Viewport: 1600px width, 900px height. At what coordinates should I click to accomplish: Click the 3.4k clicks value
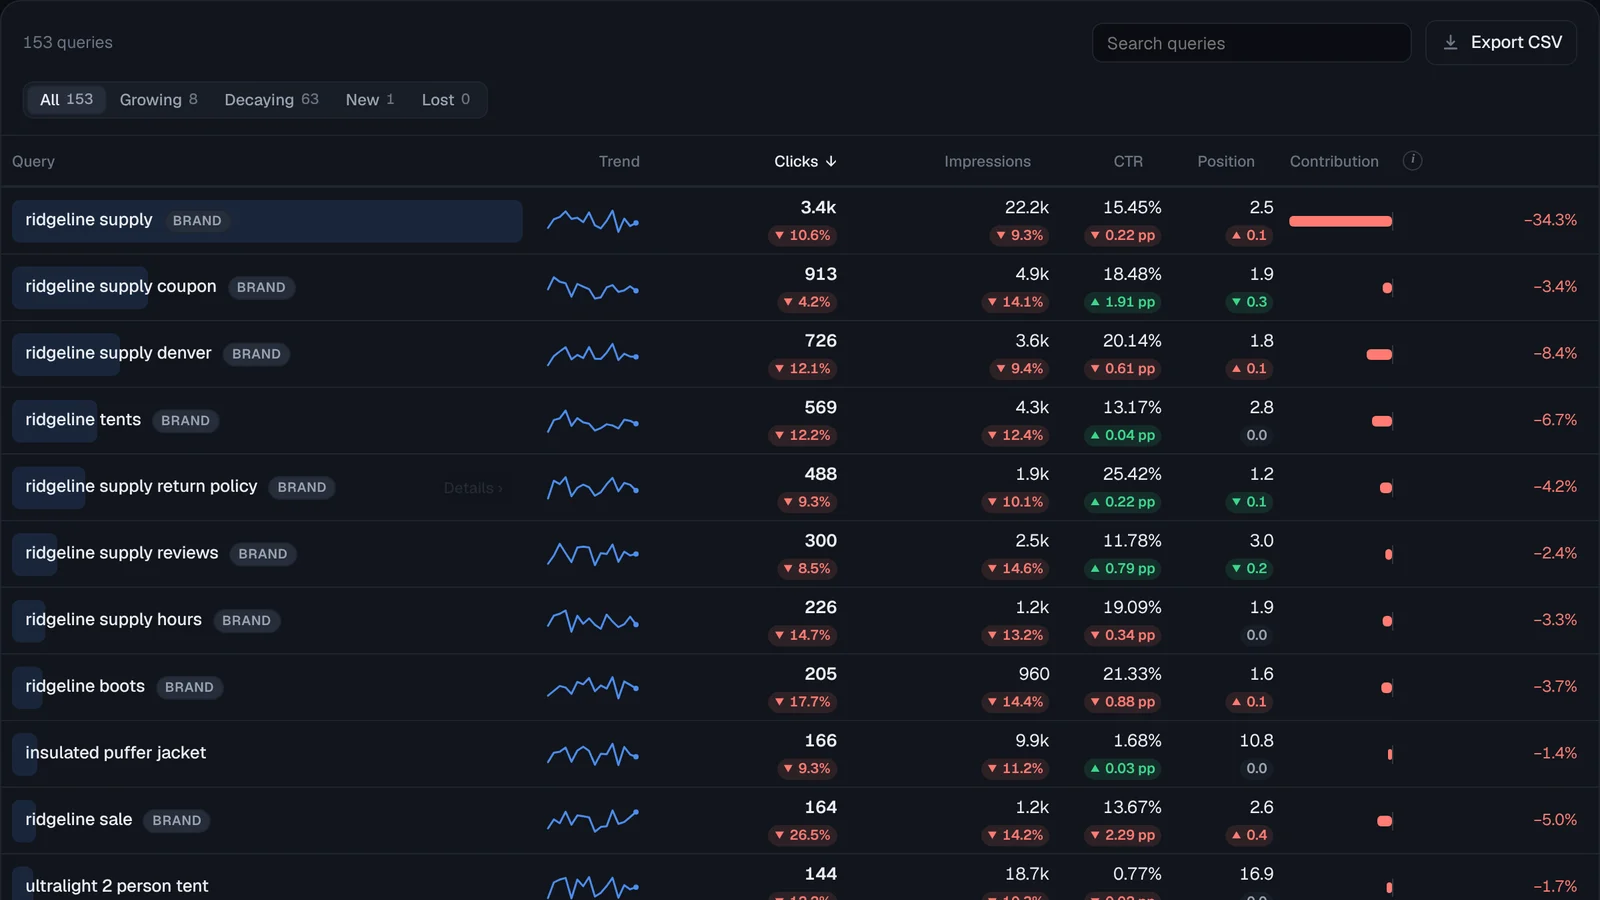point(818,208)
